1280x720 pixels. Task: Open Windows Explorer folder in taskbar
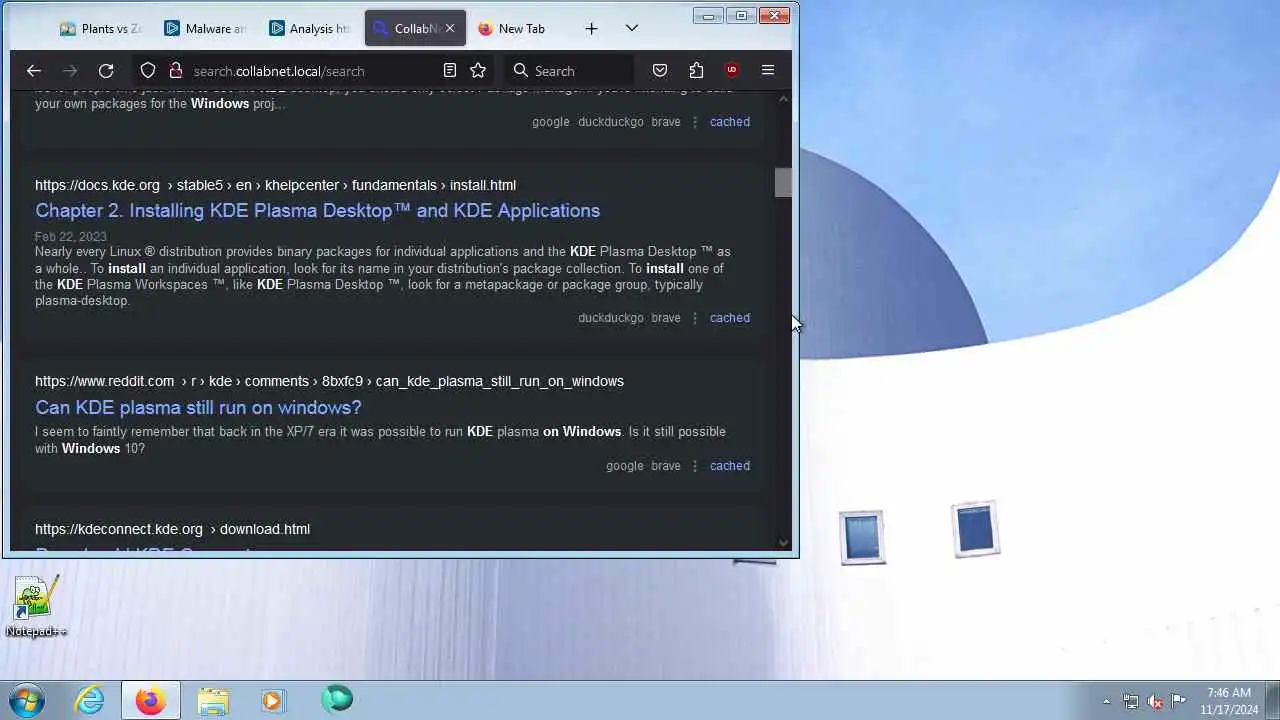pos(213,700)
